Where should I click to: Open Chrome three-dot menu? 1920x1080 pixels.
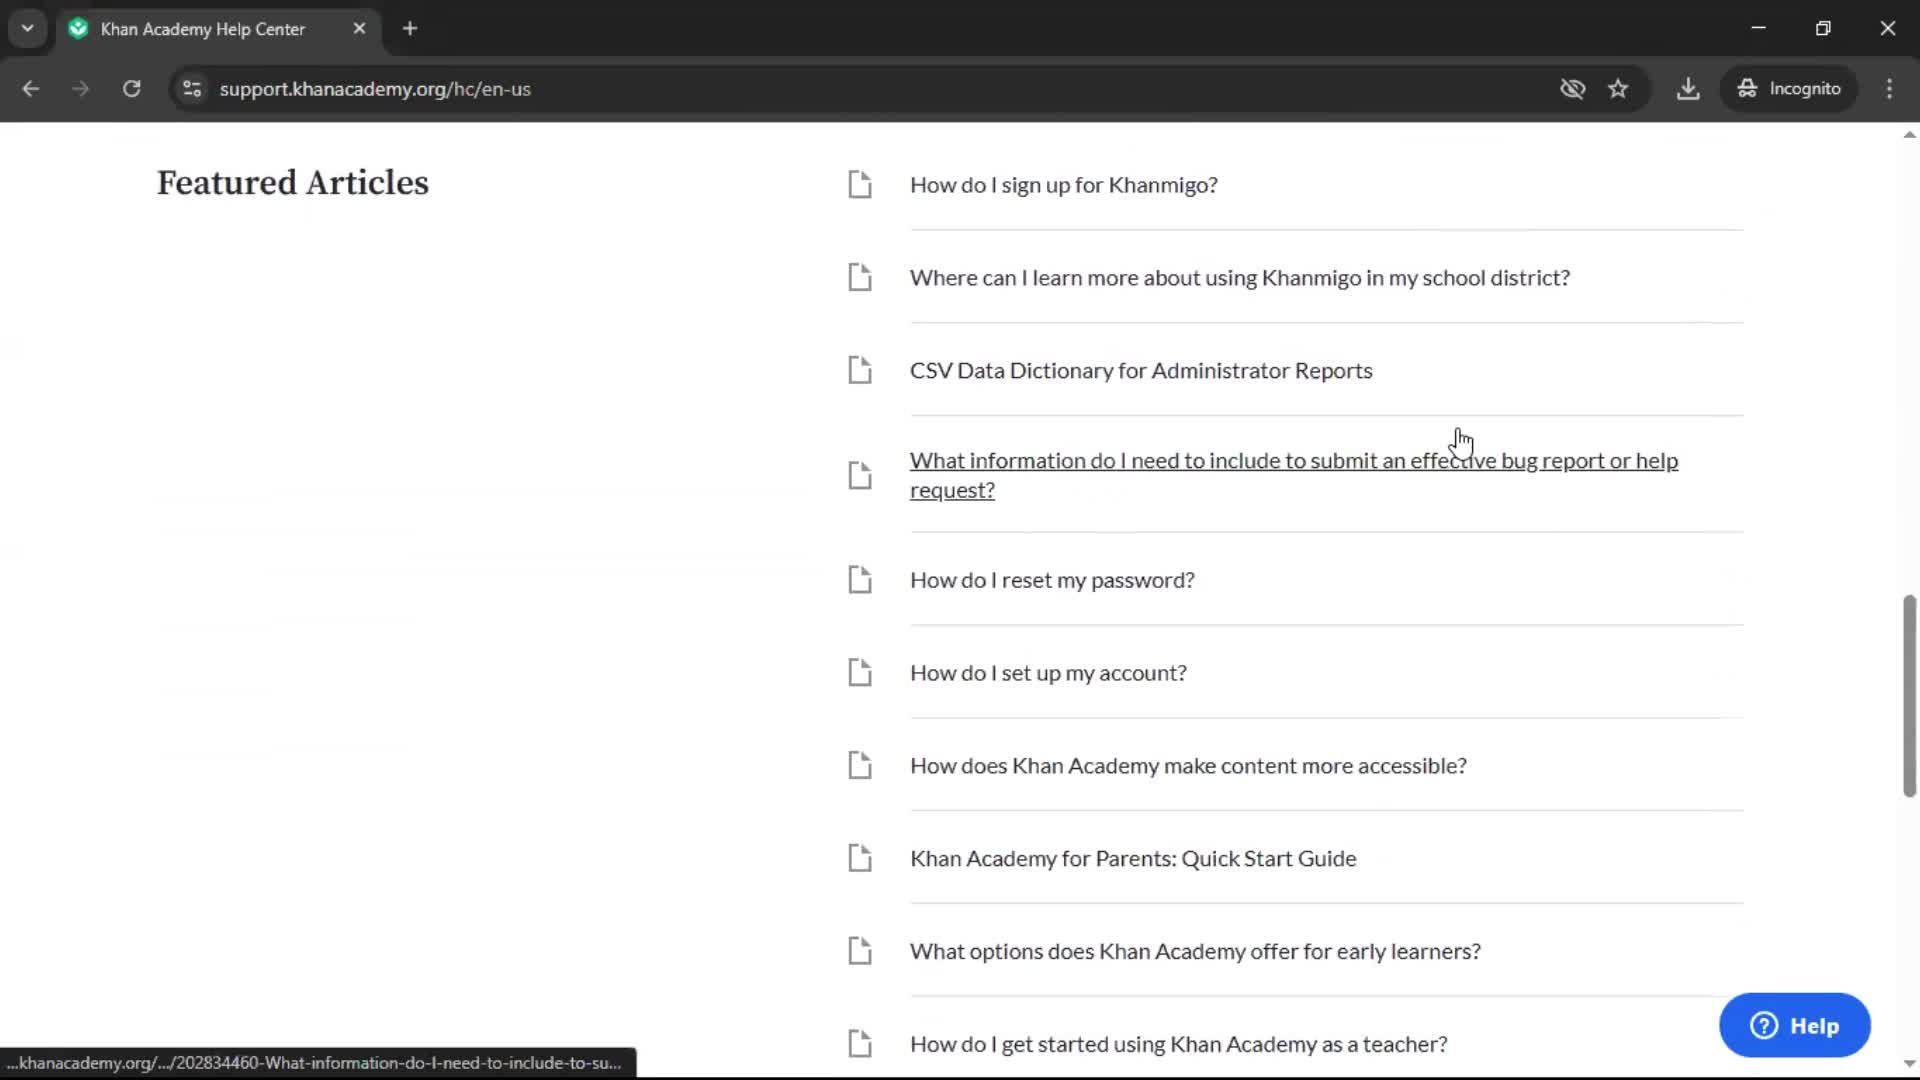[1889, 89]
